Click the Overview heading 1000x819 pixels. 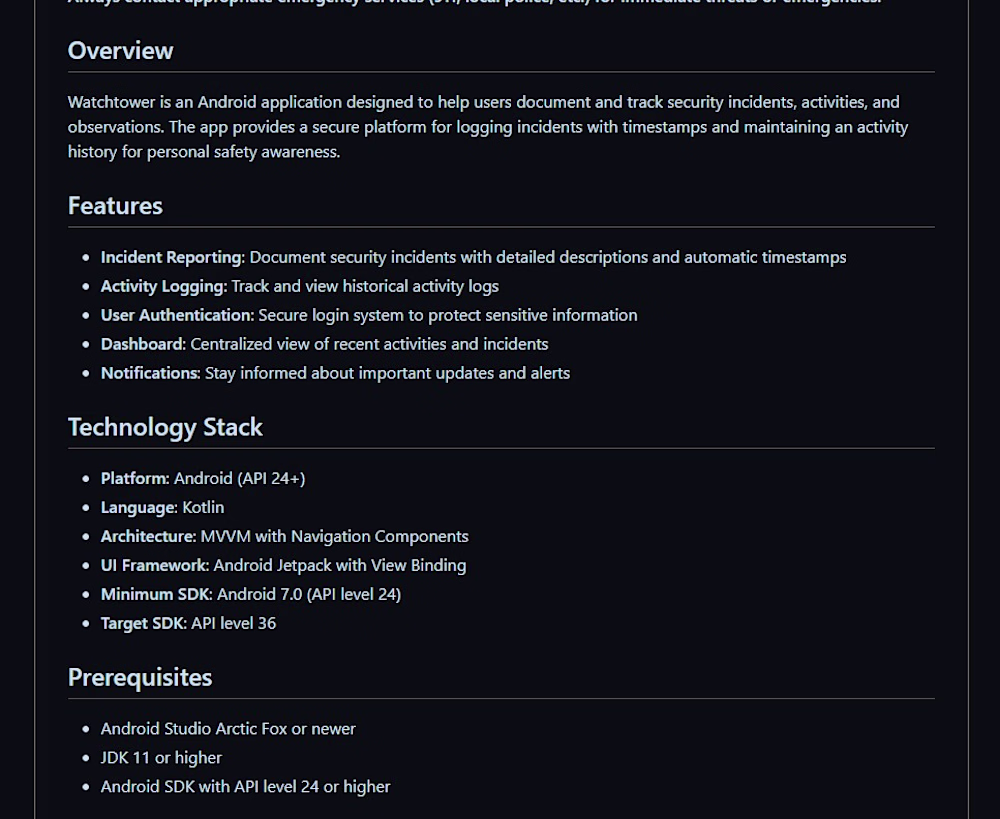121,51
